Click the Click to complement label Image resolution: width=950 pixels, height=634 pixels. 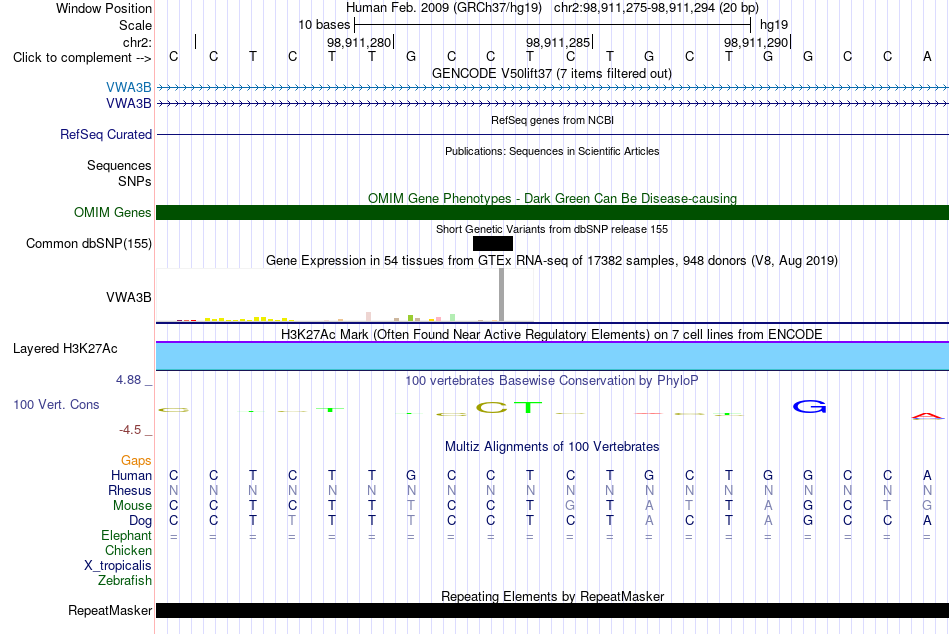82,58
